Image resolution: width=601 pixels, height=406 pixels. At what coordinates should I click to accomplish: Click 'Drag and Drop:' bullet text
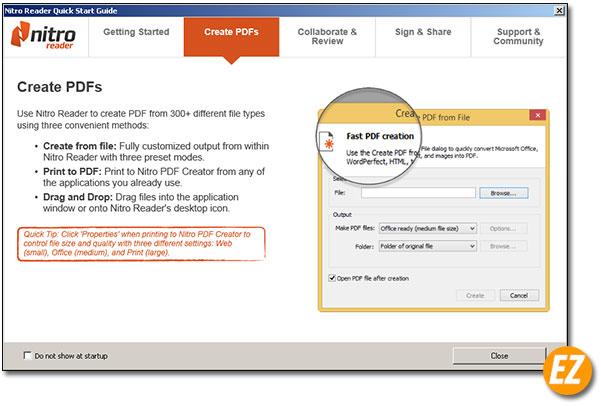click(x=78, y=197)
